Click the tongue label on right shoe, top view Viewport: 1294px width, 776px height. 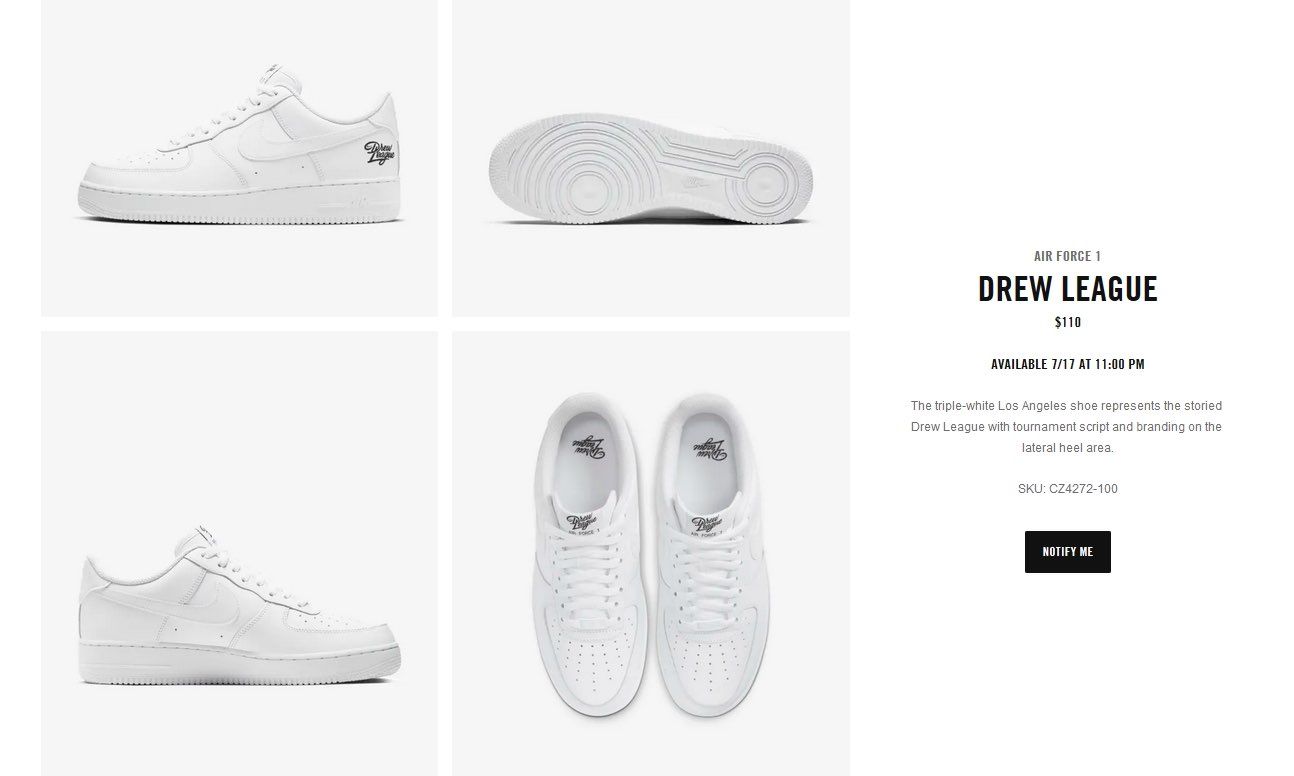point(709,527)
